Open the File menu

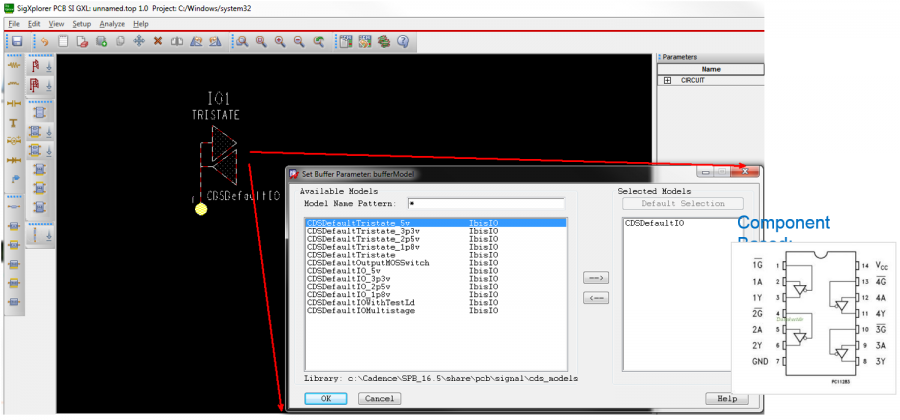tap(14, 23)
